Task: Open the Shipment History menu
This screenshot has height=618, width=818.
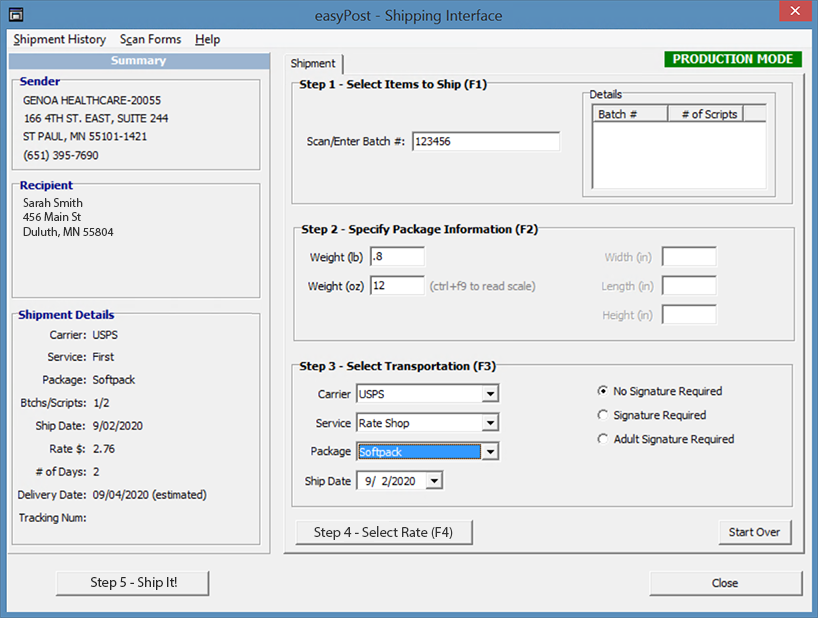Action: [59, 39]
